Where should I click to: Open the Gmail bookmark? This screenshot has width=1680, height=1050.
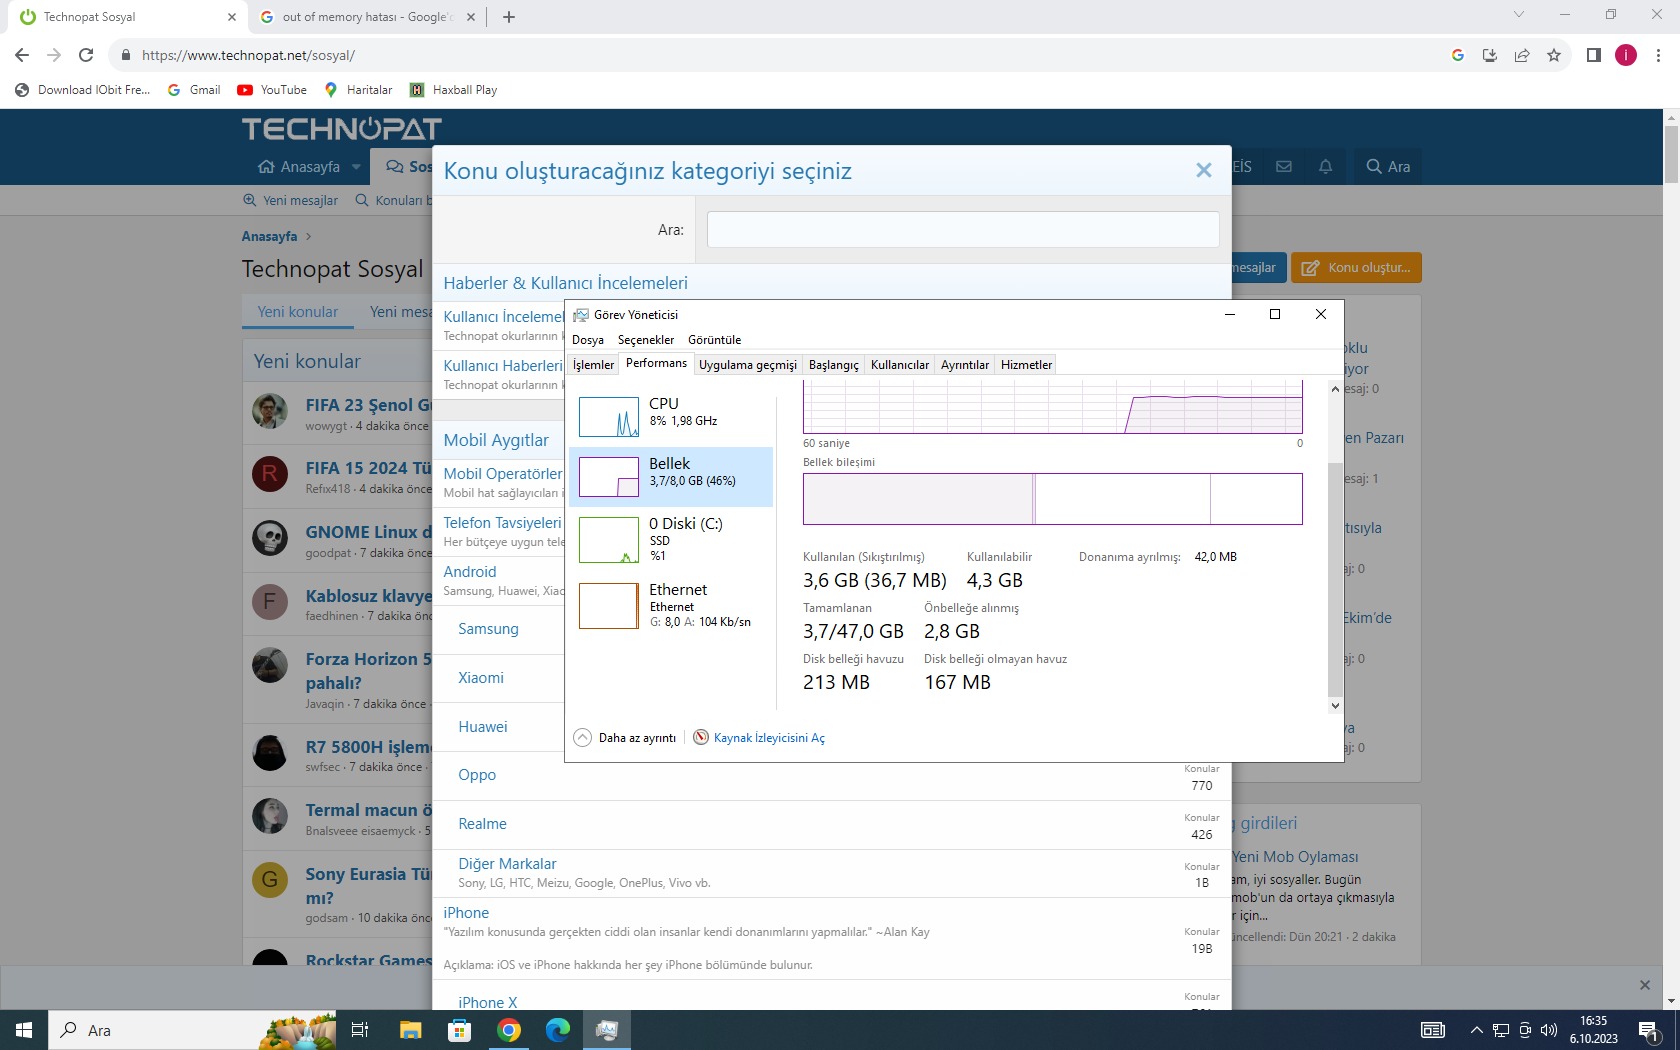pos(194,90)
